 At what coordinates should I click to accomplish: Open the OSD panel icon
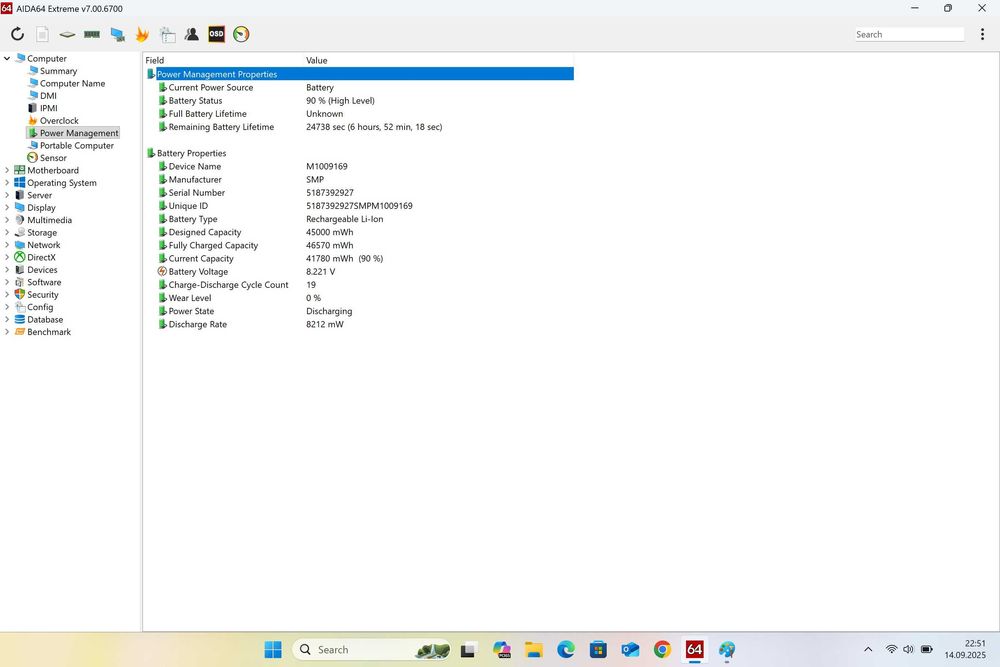tap(216, 34)
